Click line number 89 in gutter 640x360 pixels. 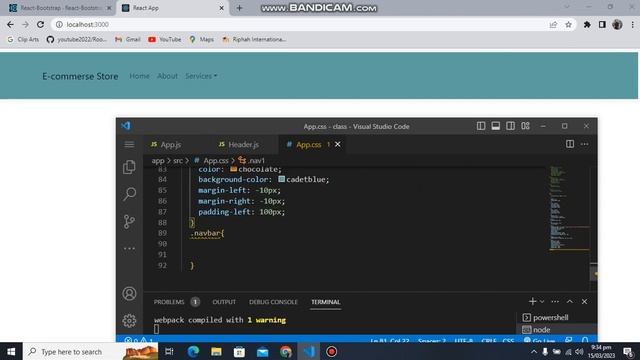[162, 233]
